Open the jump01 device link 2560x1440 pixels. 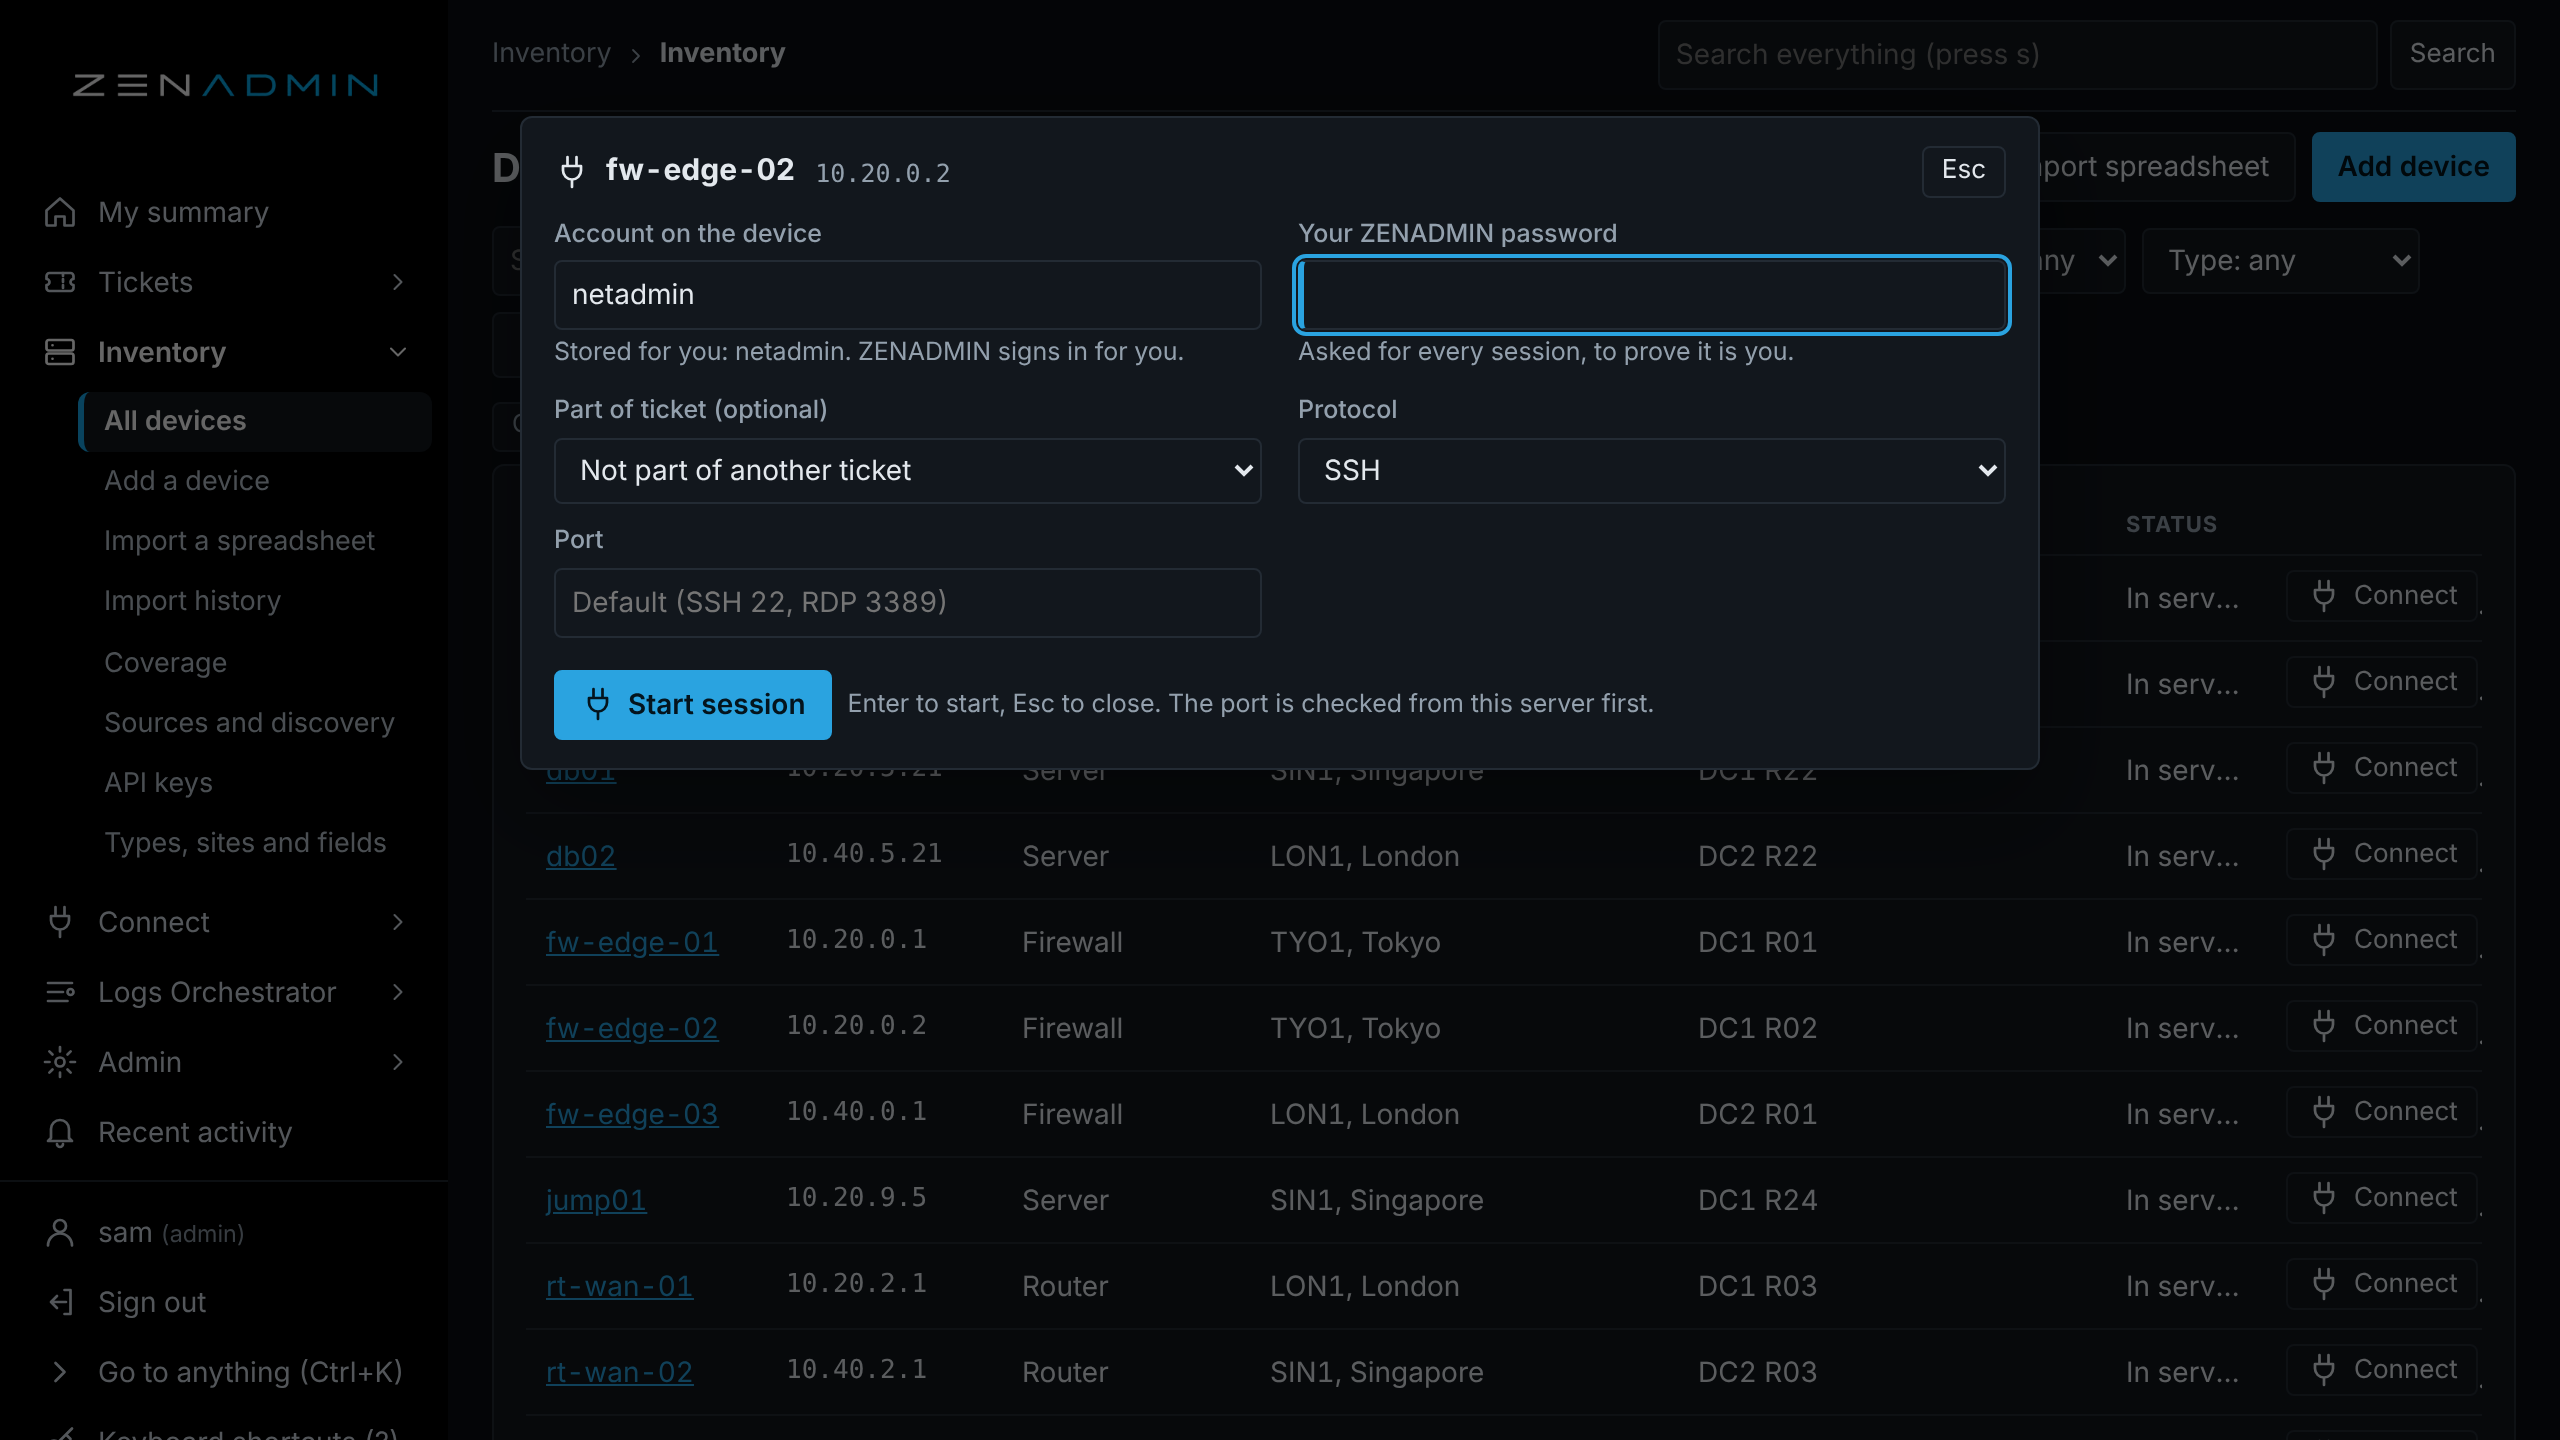[x=596, y=1201]
